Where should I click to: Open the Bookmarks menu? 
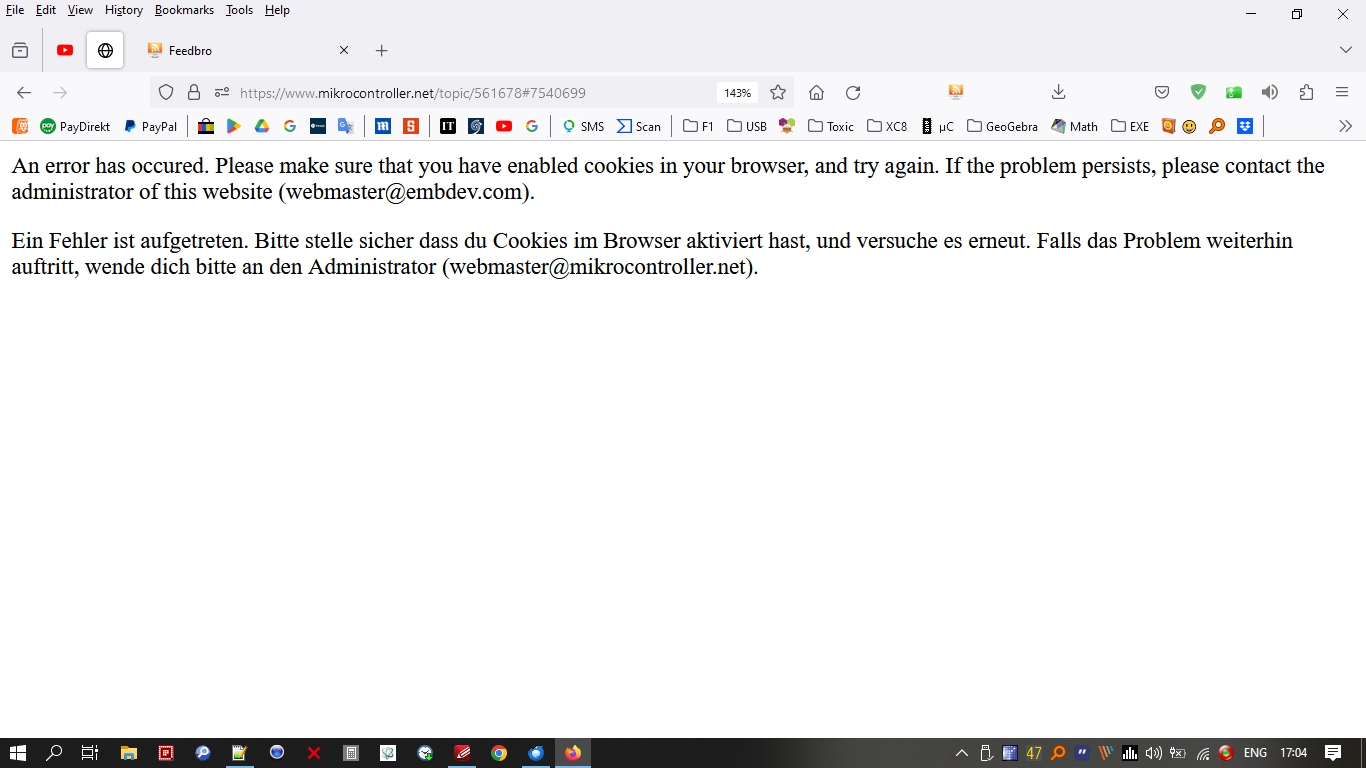(184, 10)
